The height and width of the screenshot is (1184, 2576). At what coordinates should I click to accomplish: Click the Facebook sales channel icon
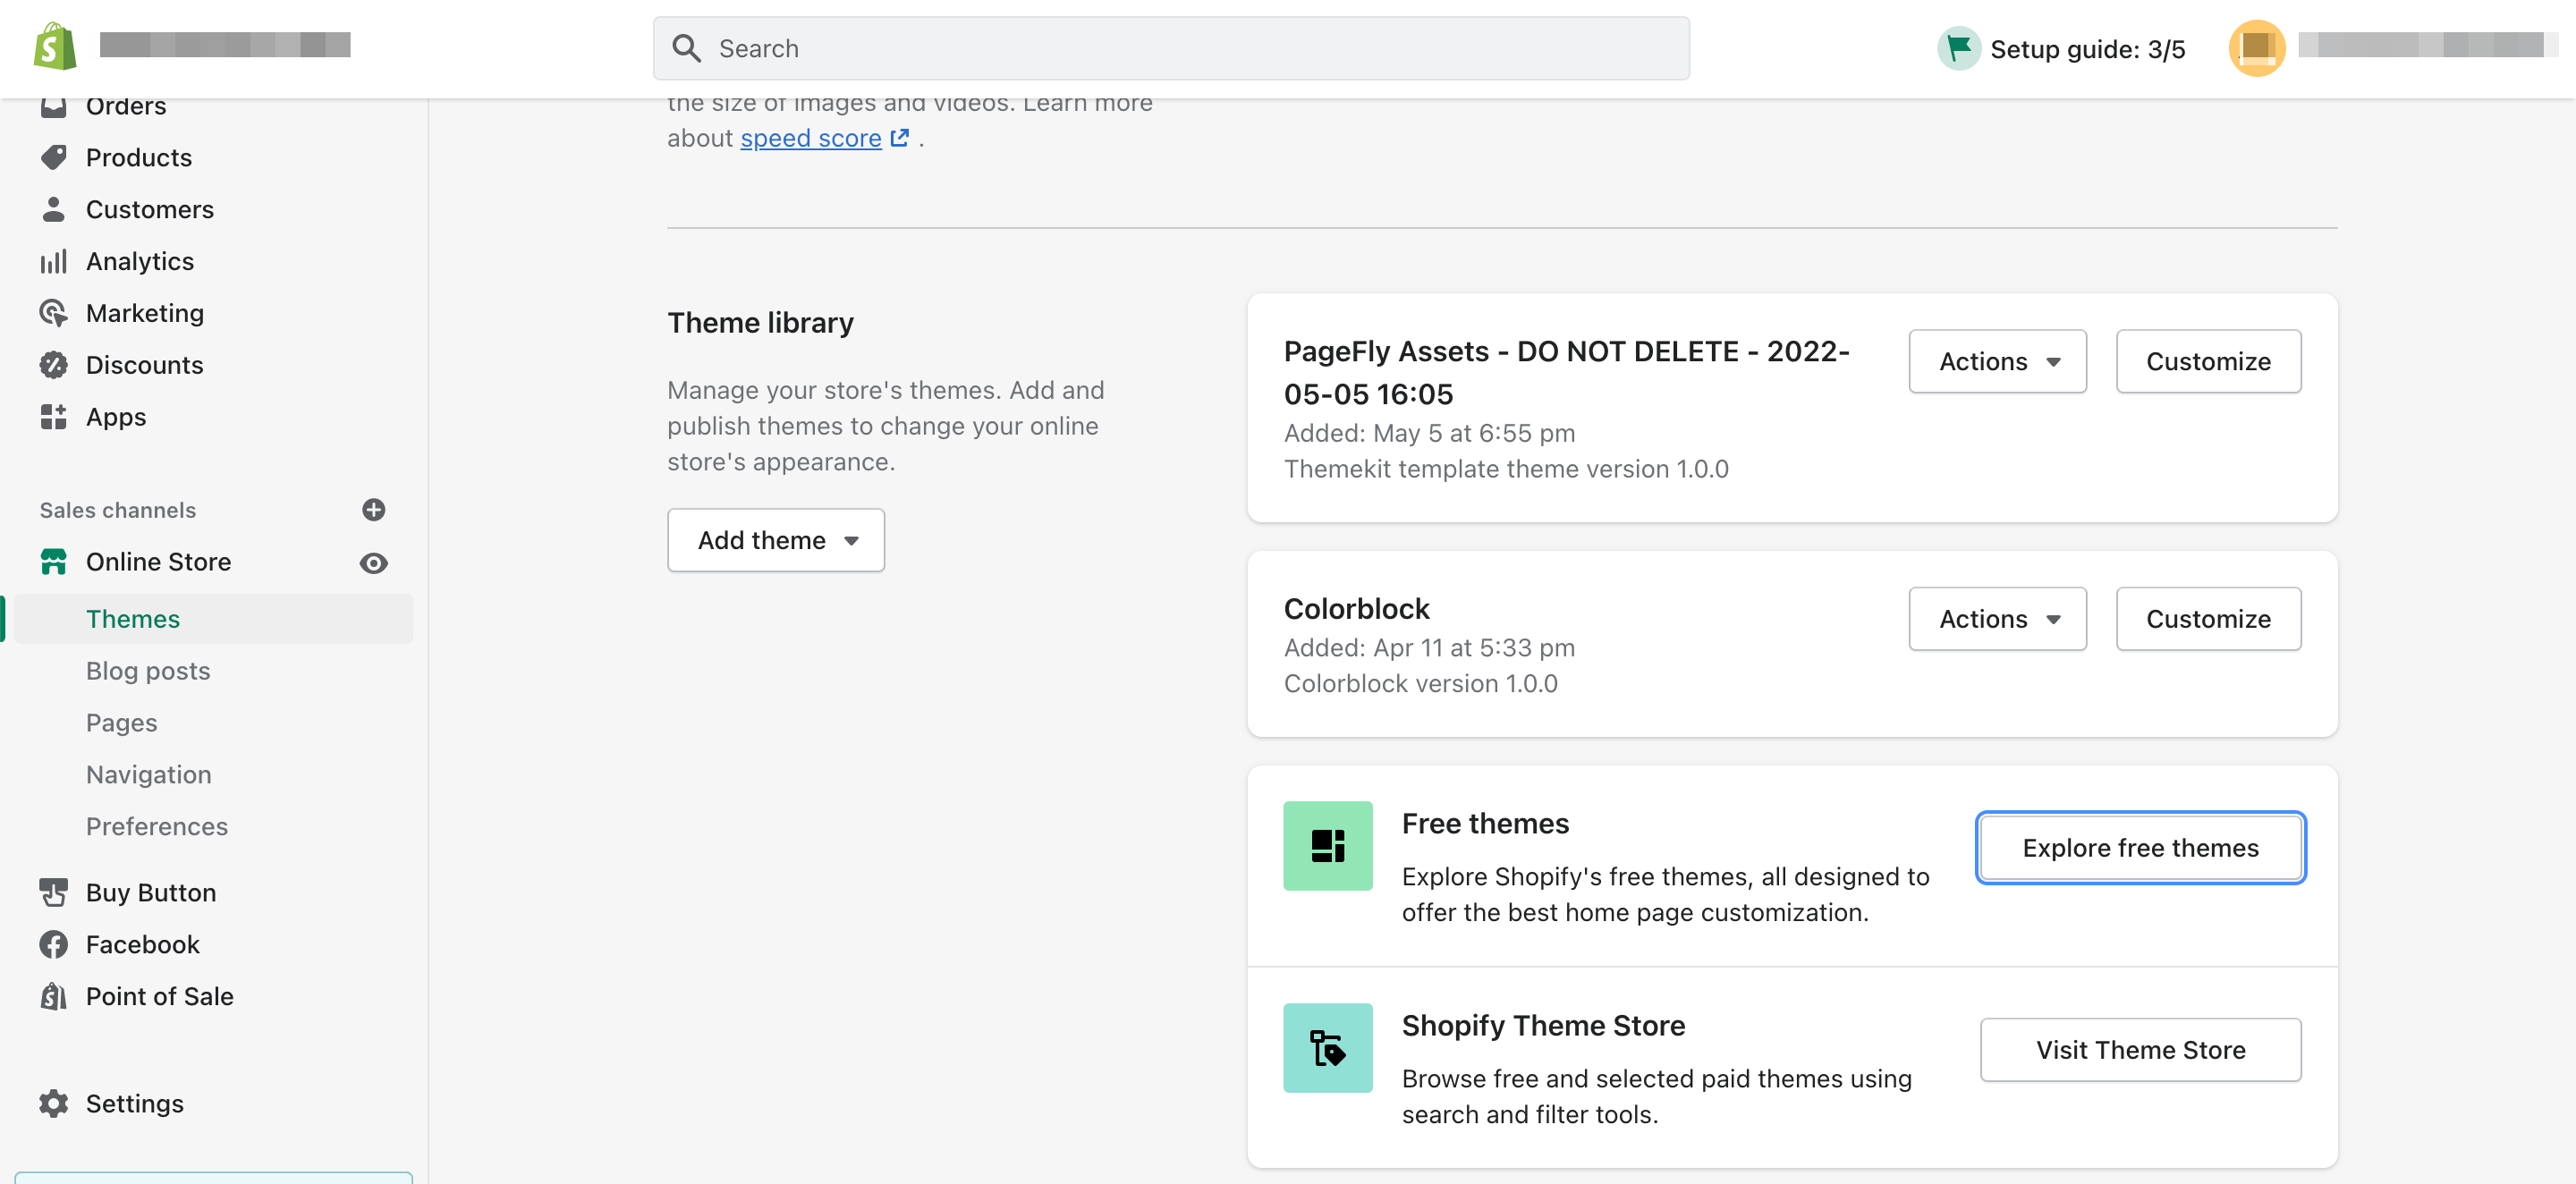[x=53, y=944]
